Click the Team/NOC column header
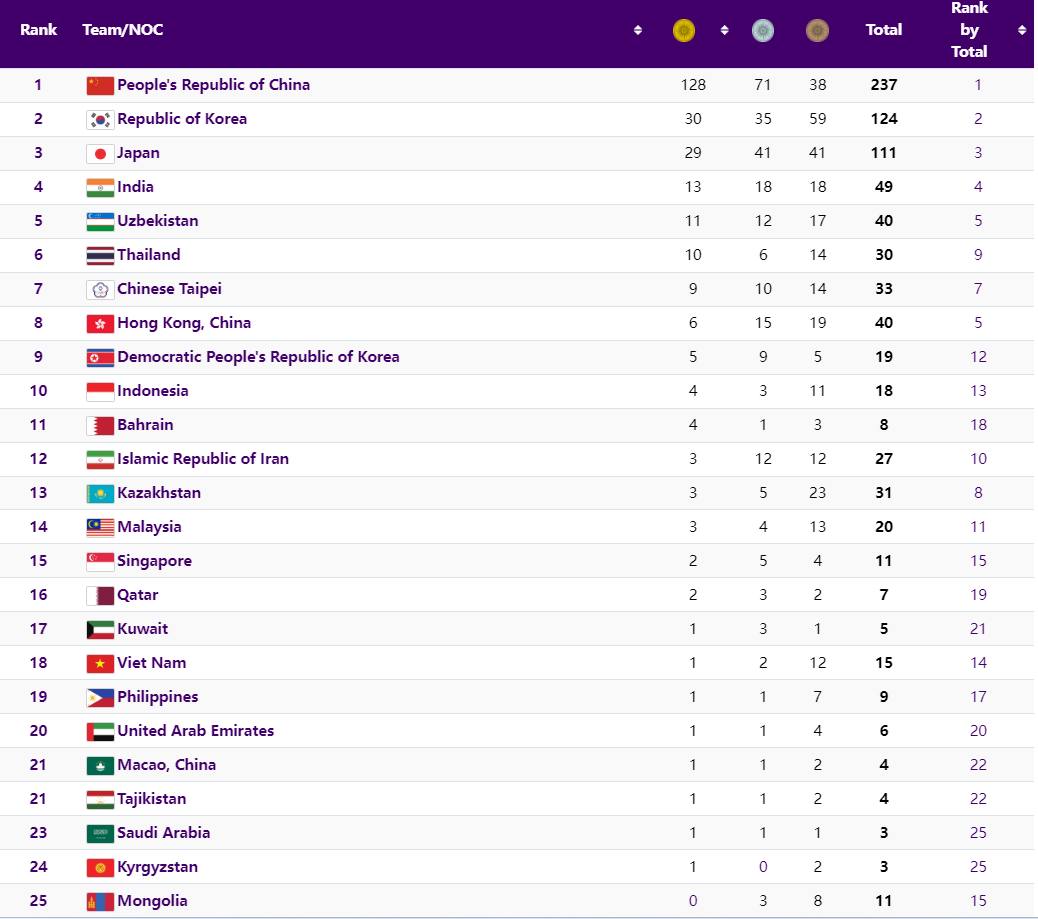The width and height of the screenshot is (1038, 919). pos(122,30)
